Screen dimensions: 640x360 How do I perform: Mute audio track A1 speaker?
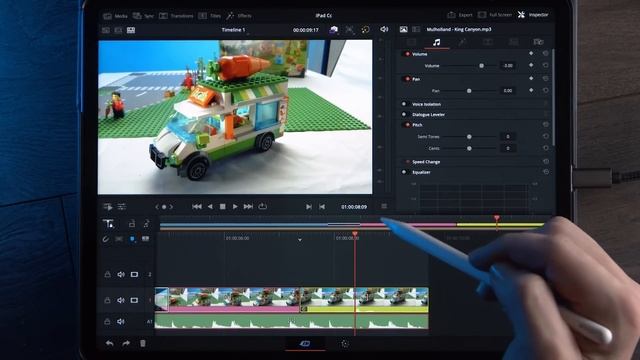[x=121, y=322]
